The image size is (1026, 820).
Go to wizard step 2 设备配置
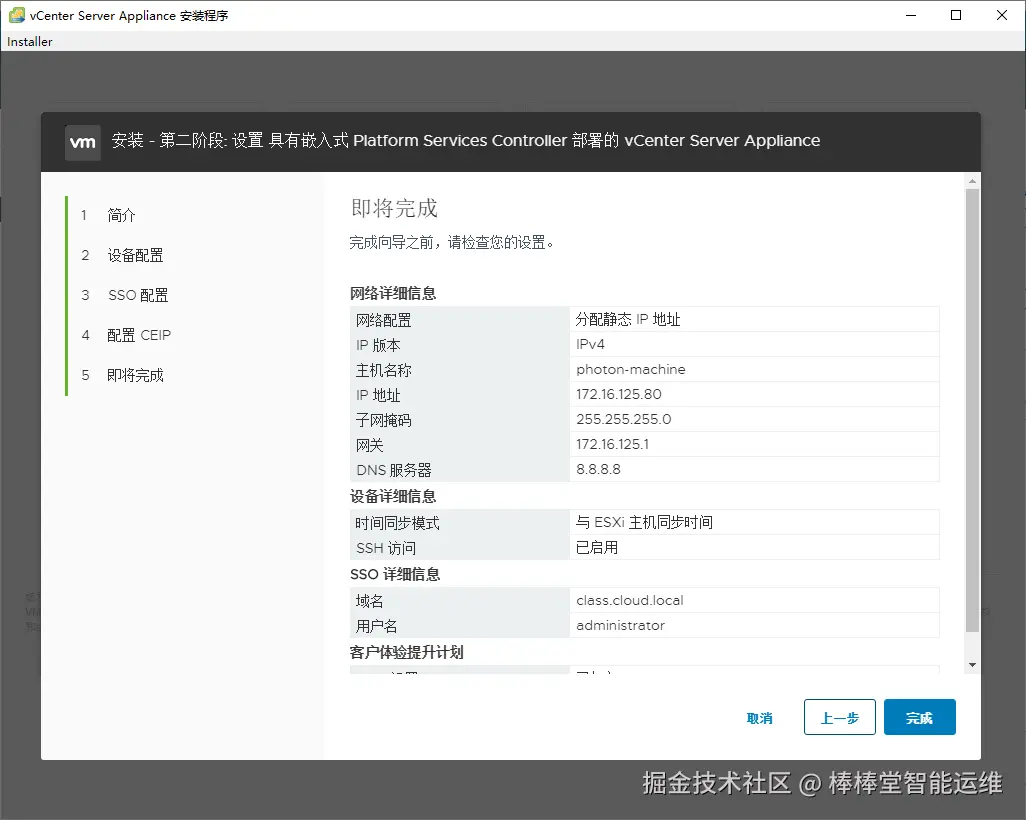coord(135,255)
